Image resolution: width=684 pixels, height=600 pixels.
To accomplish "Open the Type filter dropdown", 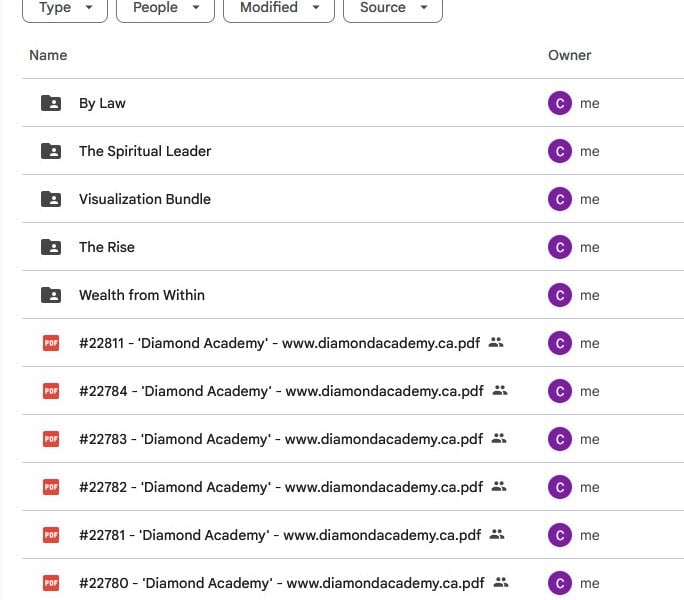I will (x=65, y=8).
